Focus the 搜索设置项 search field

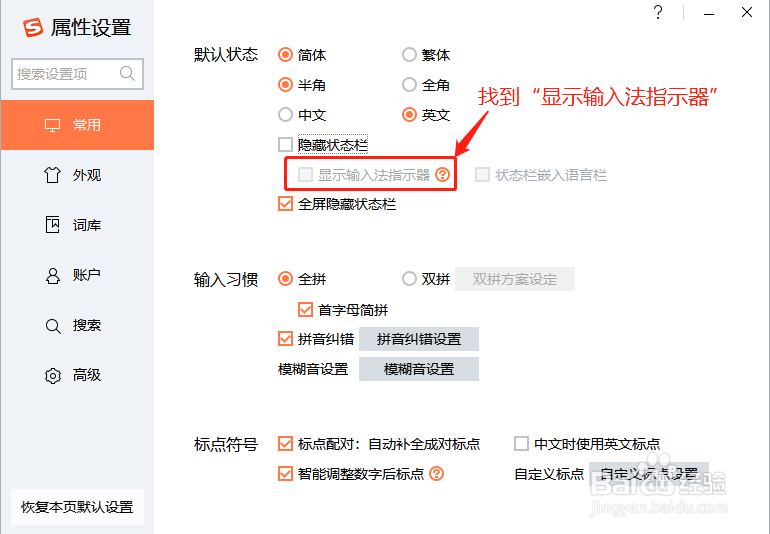pos(78,74)
